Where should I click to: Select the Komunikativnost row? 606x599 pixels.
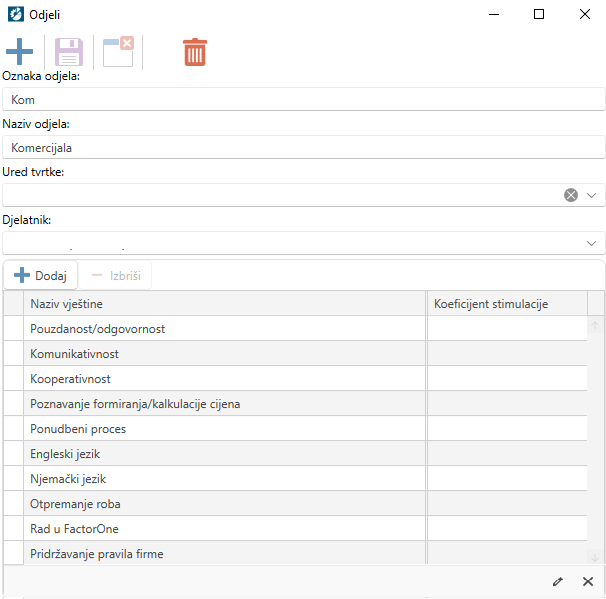[295, 354]
